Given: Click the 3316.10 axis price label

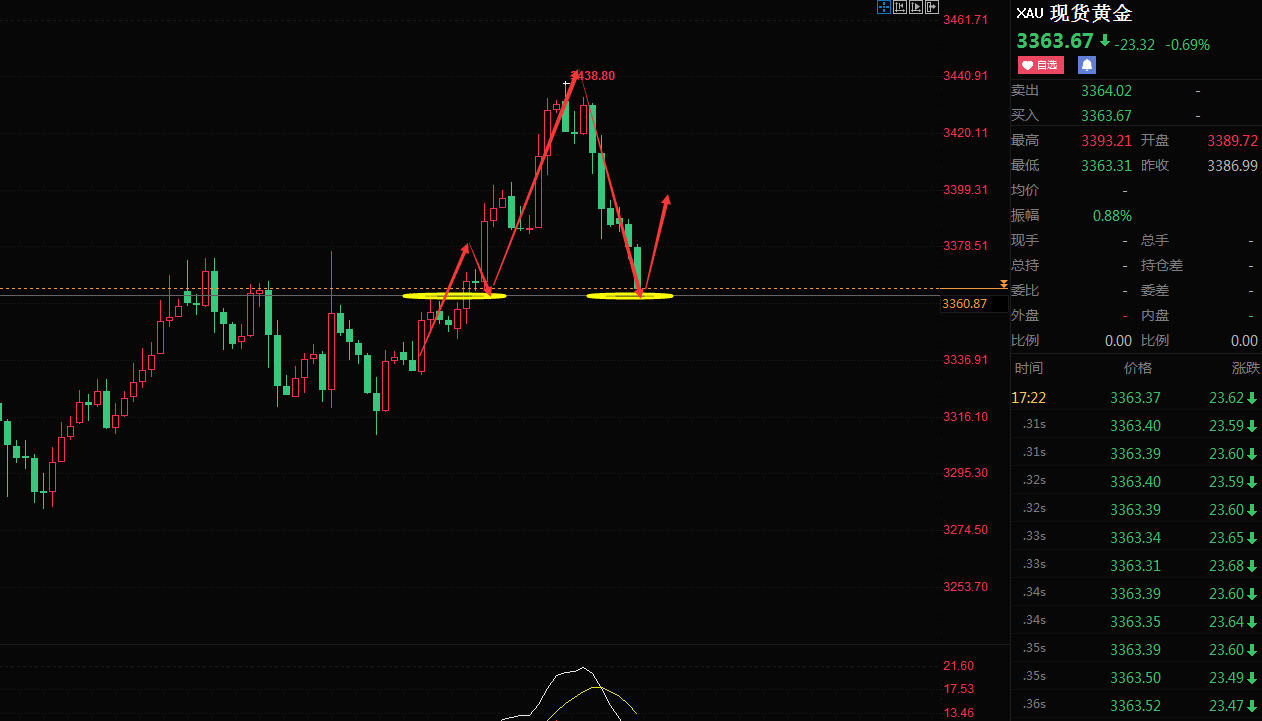Looking at the screenshot, I should pyautogui.click(x=966, y=417).
